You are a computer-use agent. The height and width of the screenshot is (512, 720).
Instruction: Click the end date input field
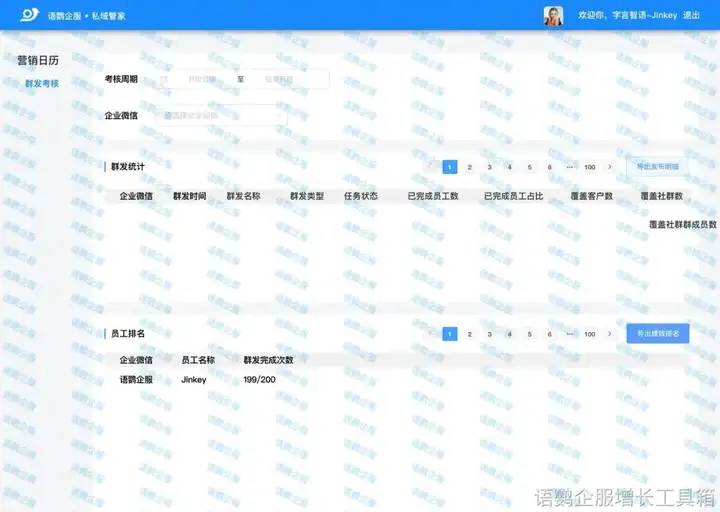click(281, 79)
